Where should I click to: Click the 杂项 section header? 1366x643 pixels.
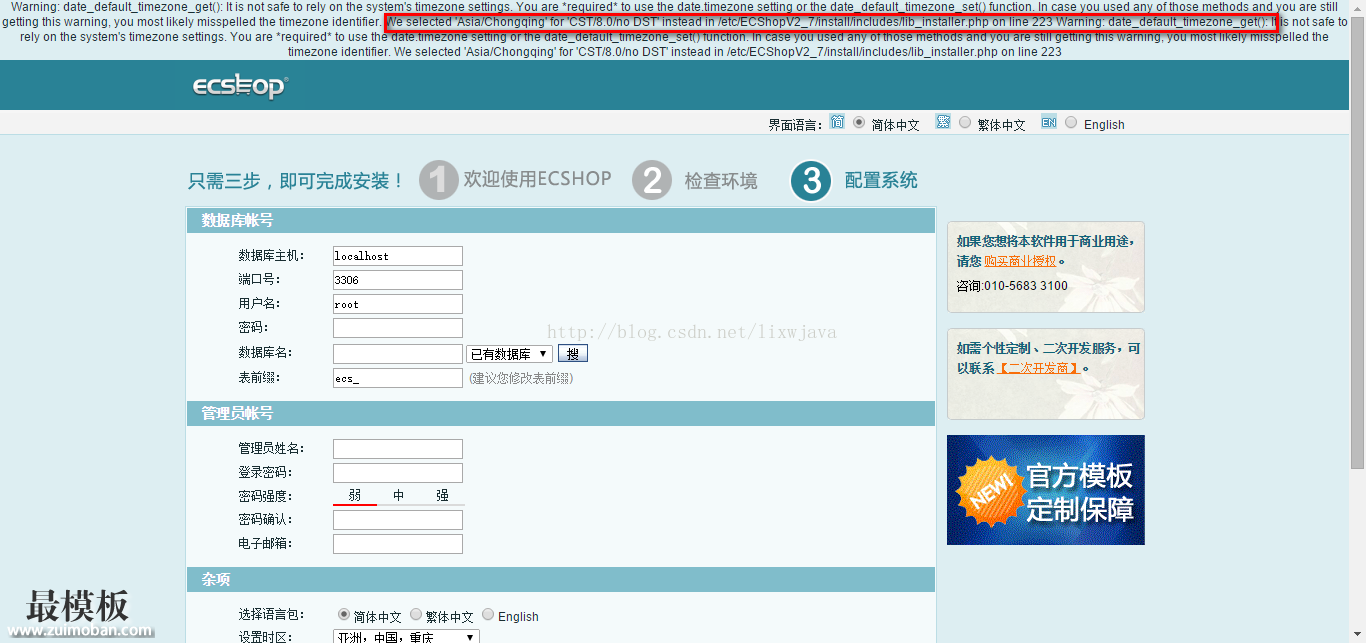click(561, 580)
